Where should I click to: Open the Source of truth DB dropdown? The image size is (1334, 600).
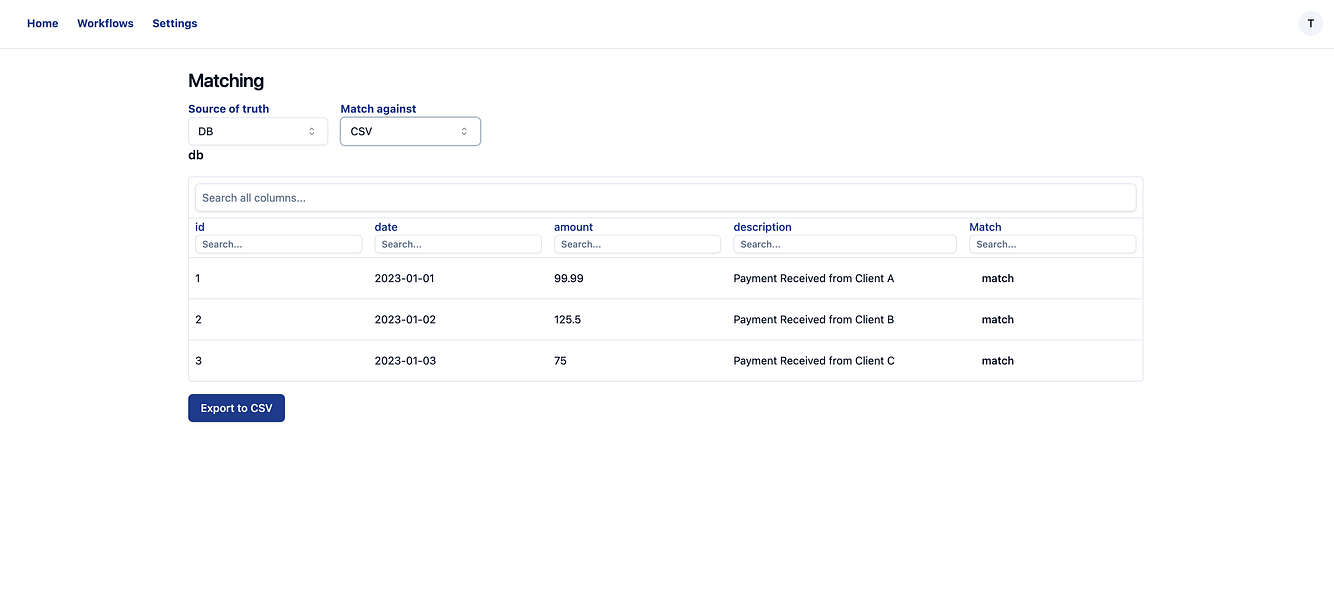point(258,131)
